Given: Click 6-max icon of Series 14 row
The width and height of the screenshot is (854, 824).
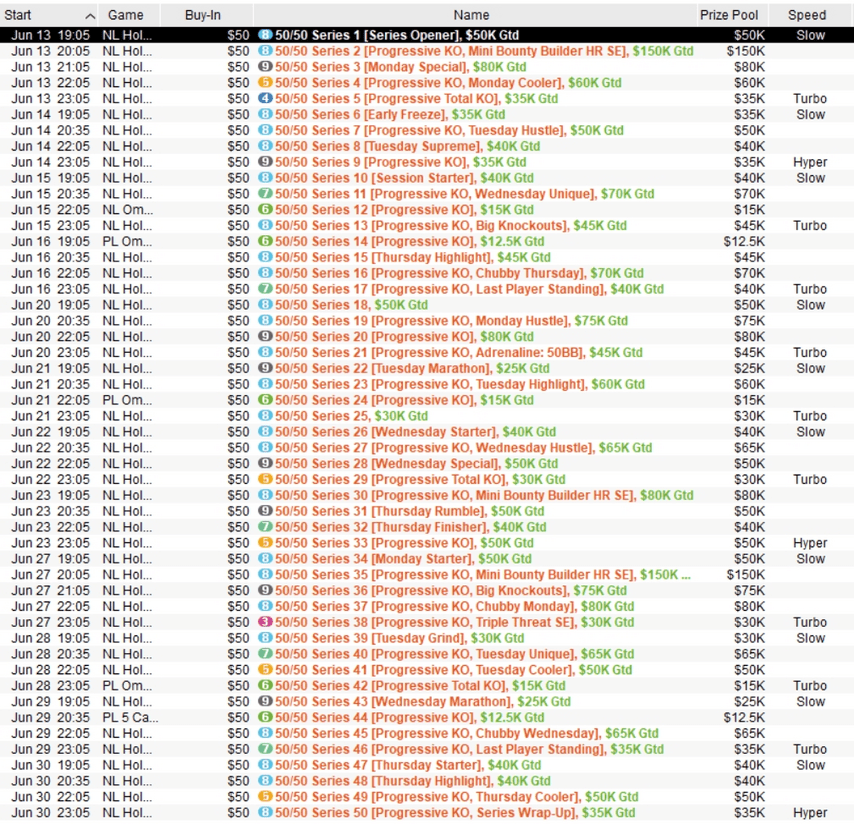Looking at the screenshot, I should tap(265, 241).
